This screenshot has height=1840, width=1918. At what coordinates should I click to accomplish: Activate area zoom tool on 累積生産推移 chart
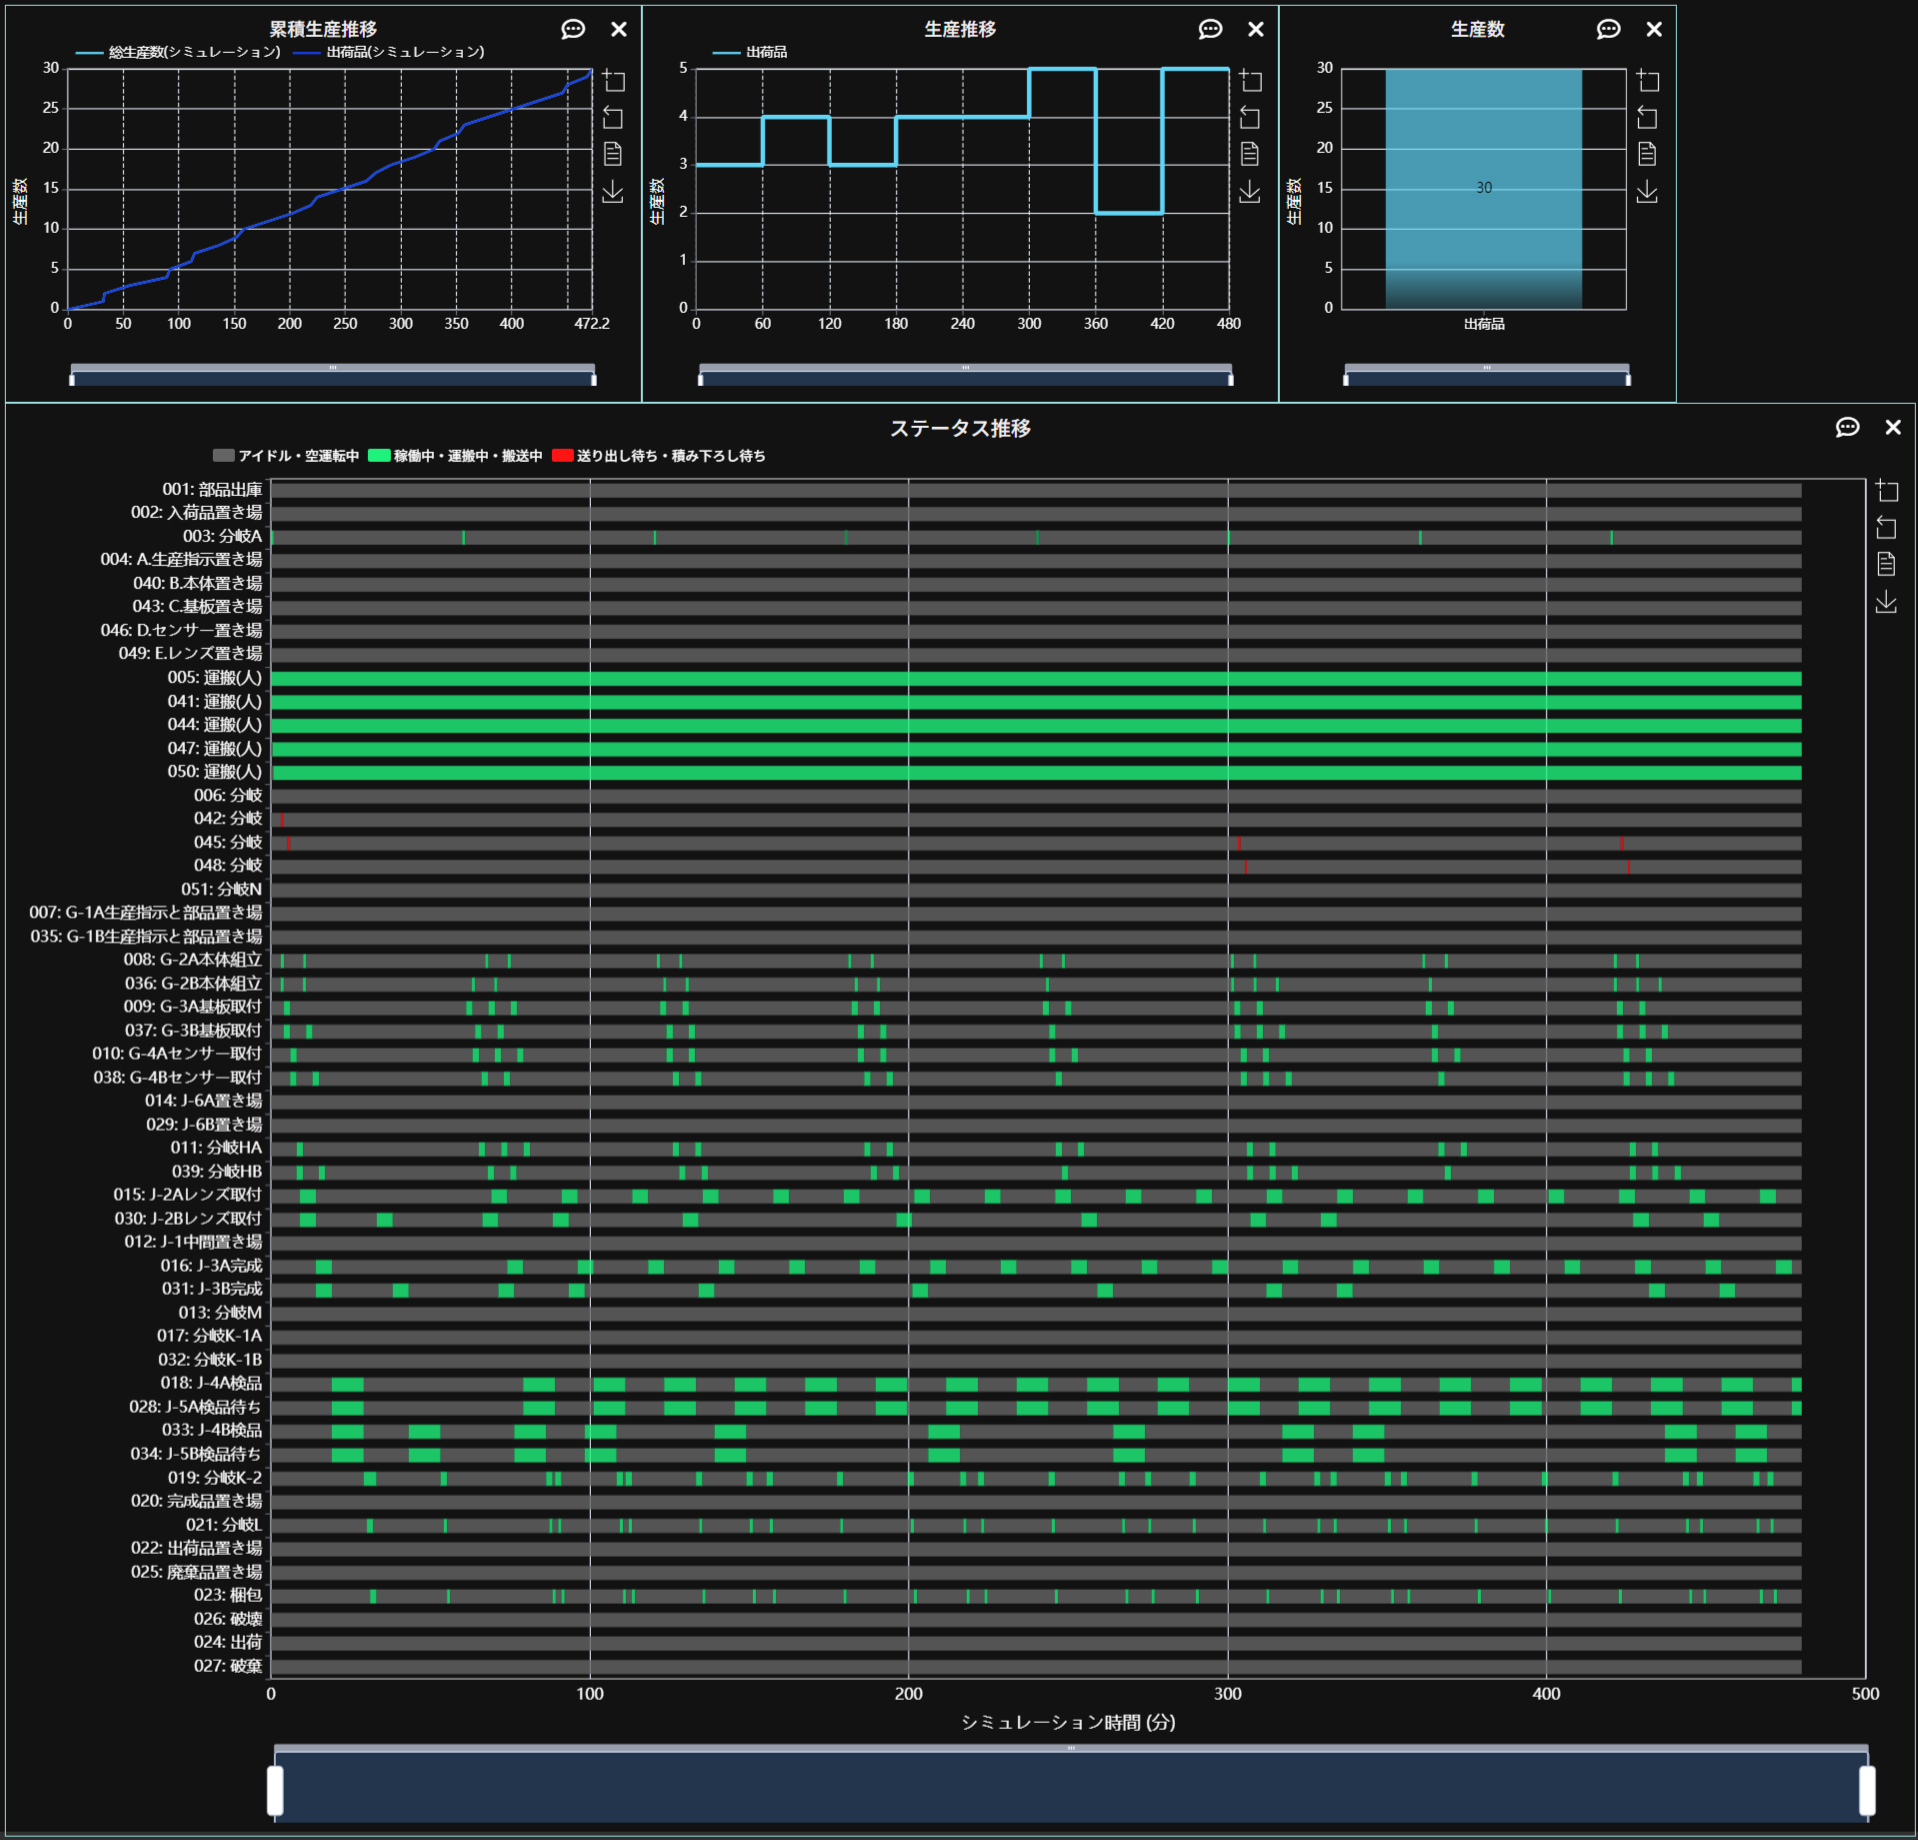[613, 81]
